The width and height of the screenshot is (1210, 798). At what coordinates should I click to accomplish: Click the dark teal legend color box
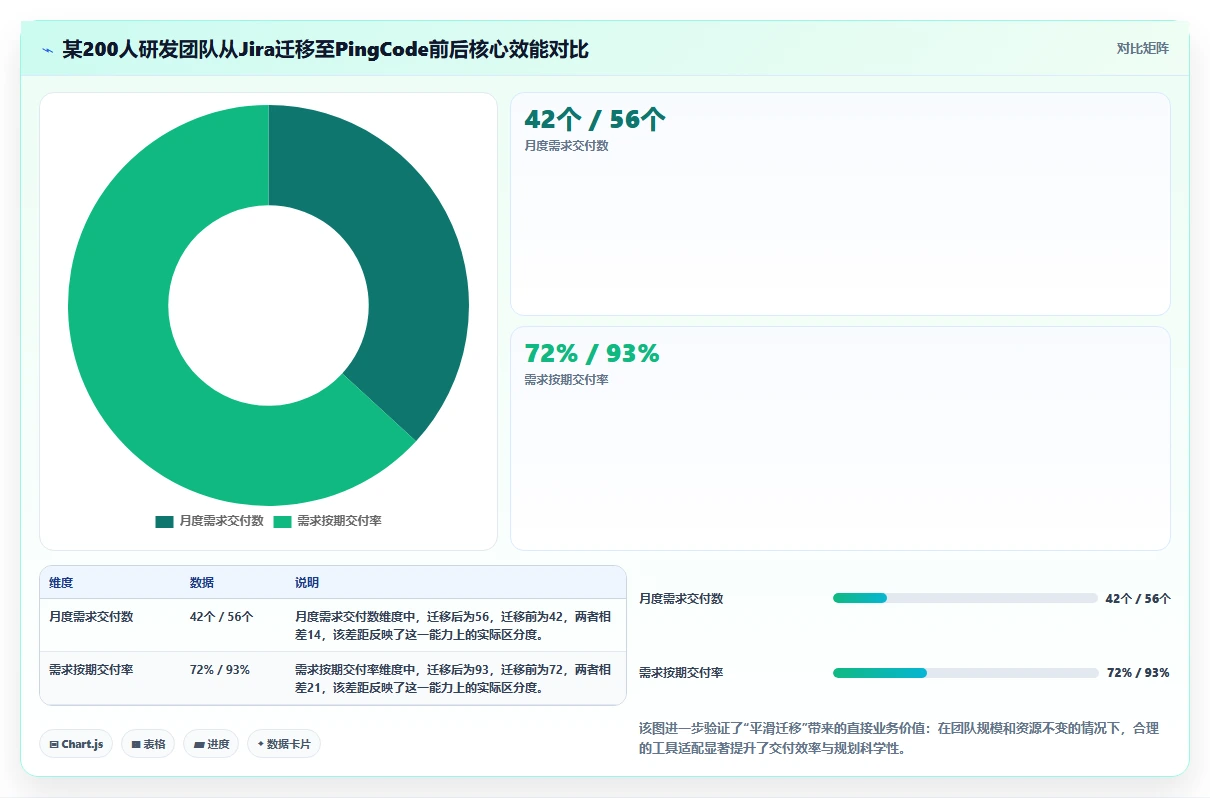pyautogui.click(x=164, y=521)
